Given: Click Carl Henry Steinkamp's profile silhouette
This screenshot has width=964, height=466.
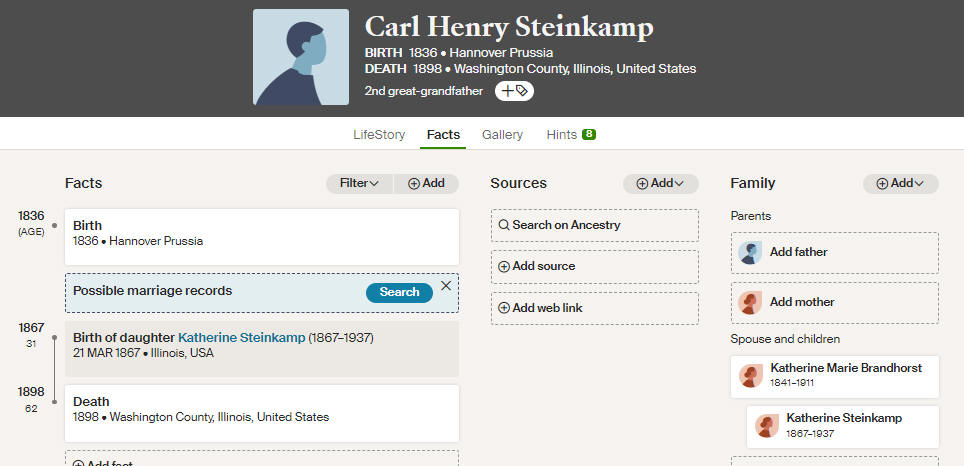Looking at the screenshot, I should click(x=301, y=57).
